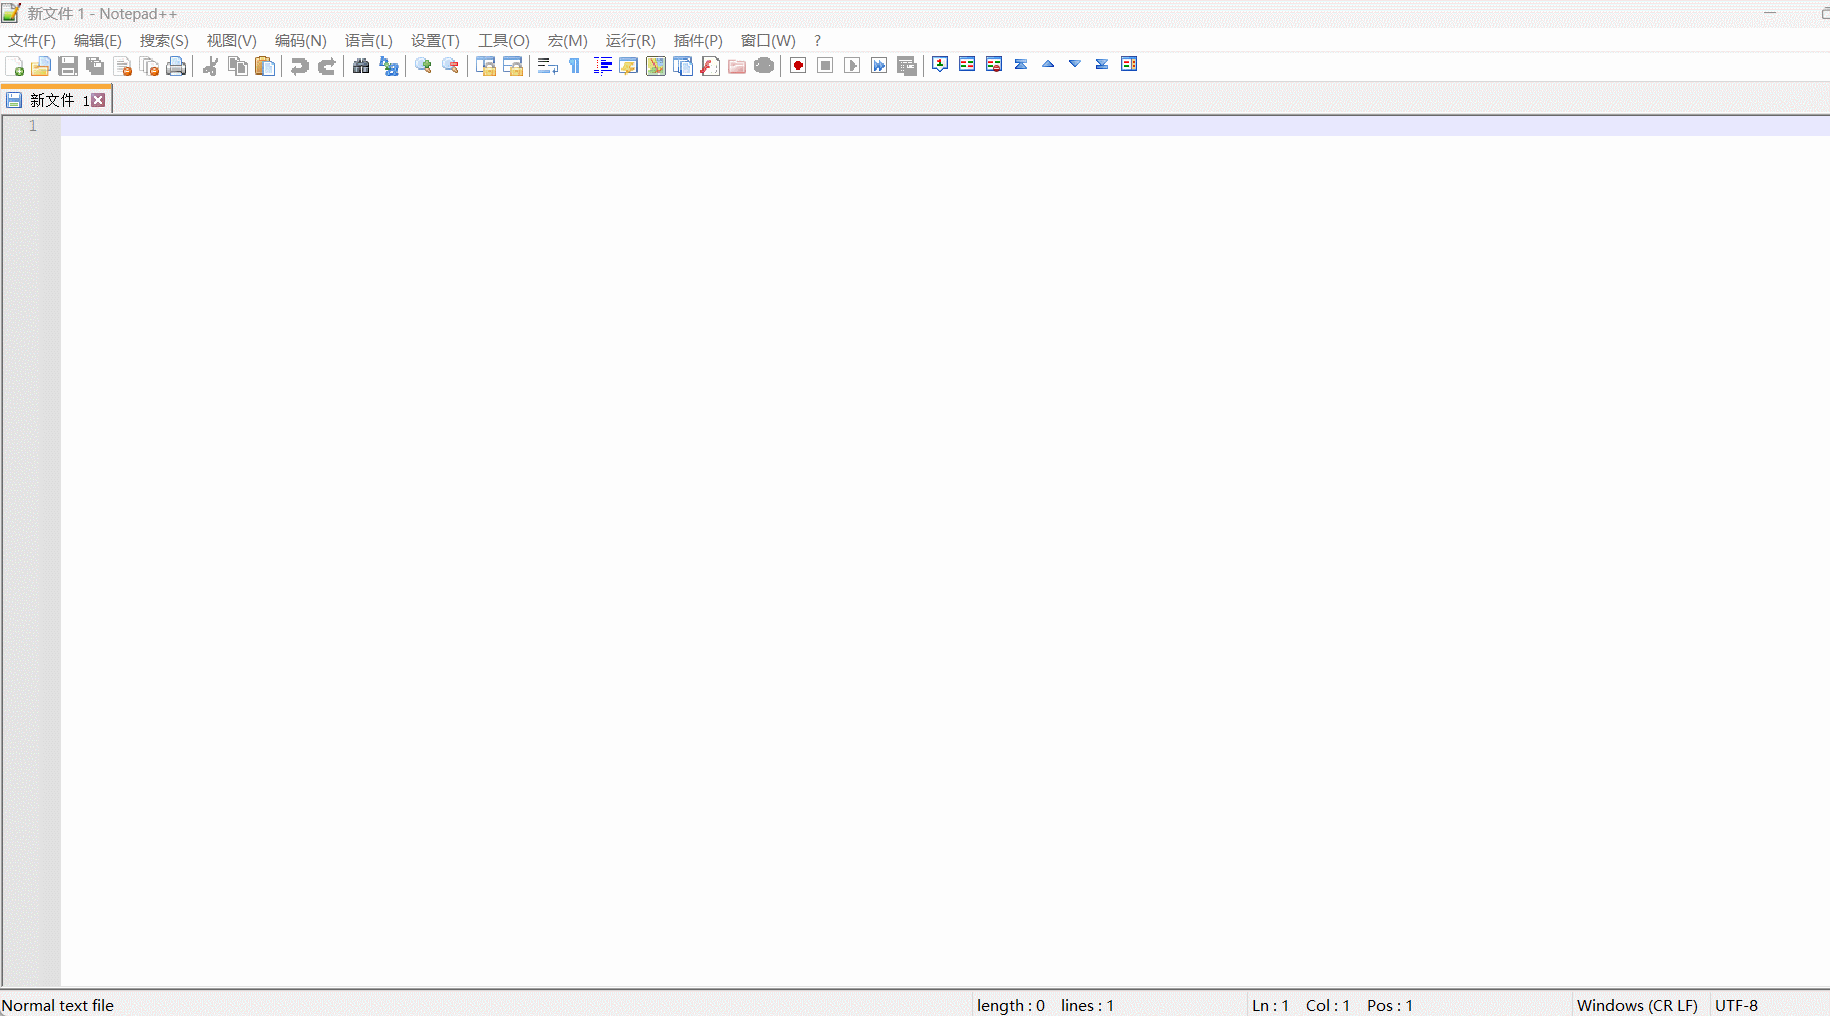This screenshot has height=1016, width=1830.
Task: Click the New file toolbar icon
Action: coord(15,66)
